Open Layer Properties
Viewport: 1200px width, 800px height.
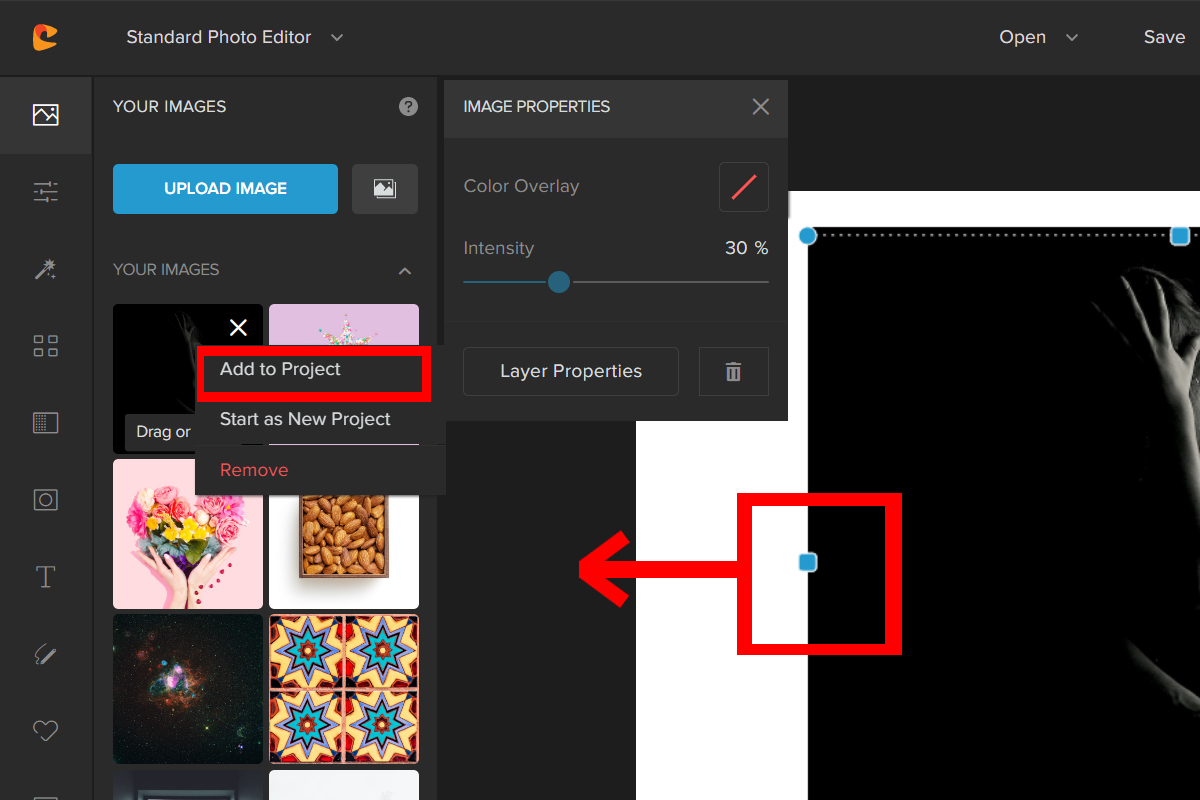pyautogui.click(x=571, y=372)
